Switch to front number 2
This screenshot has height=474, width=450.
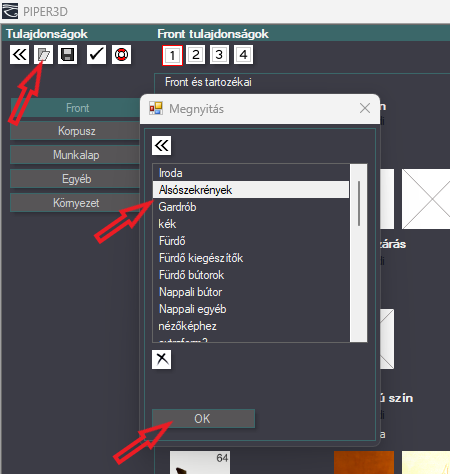pos(196,54)
